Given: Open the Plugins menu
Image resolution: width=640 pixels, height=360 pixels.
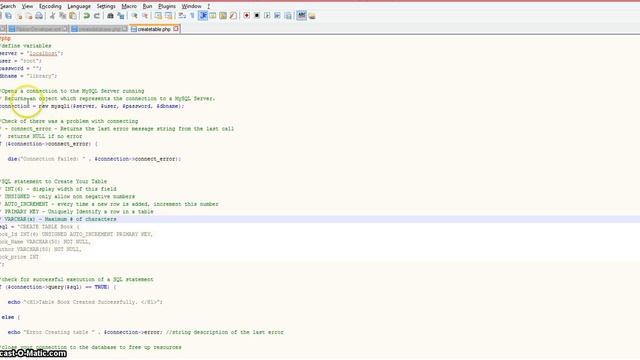Looking at the screenshot, I should click(x=167, y=7).
